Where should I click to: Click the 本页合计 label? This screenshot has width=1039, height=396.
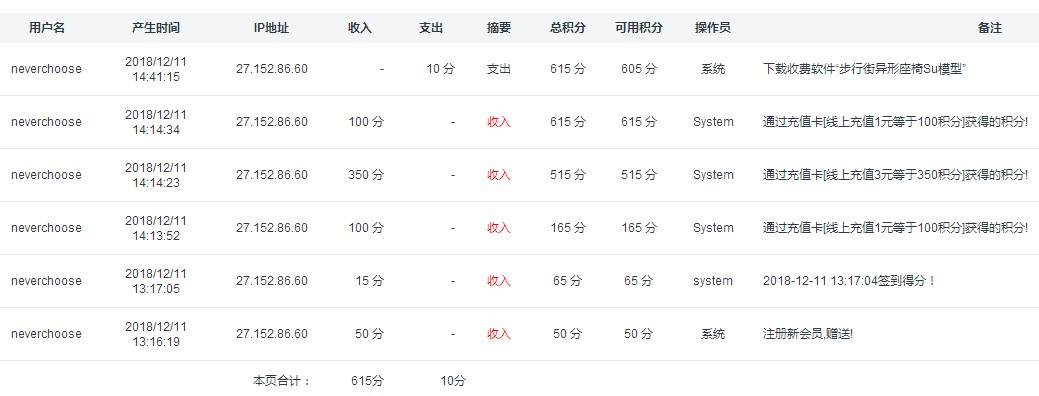click(282, 381)
